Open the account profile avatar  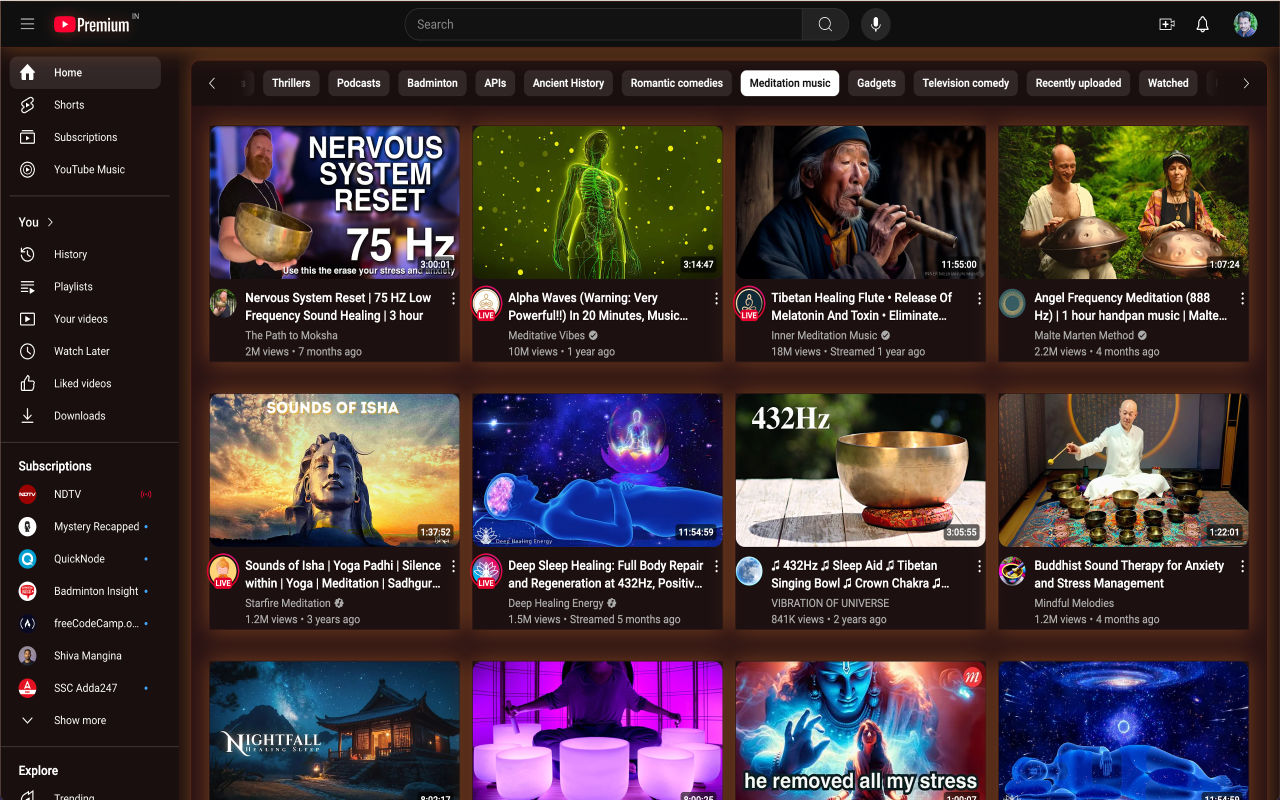coord(1245,24)
